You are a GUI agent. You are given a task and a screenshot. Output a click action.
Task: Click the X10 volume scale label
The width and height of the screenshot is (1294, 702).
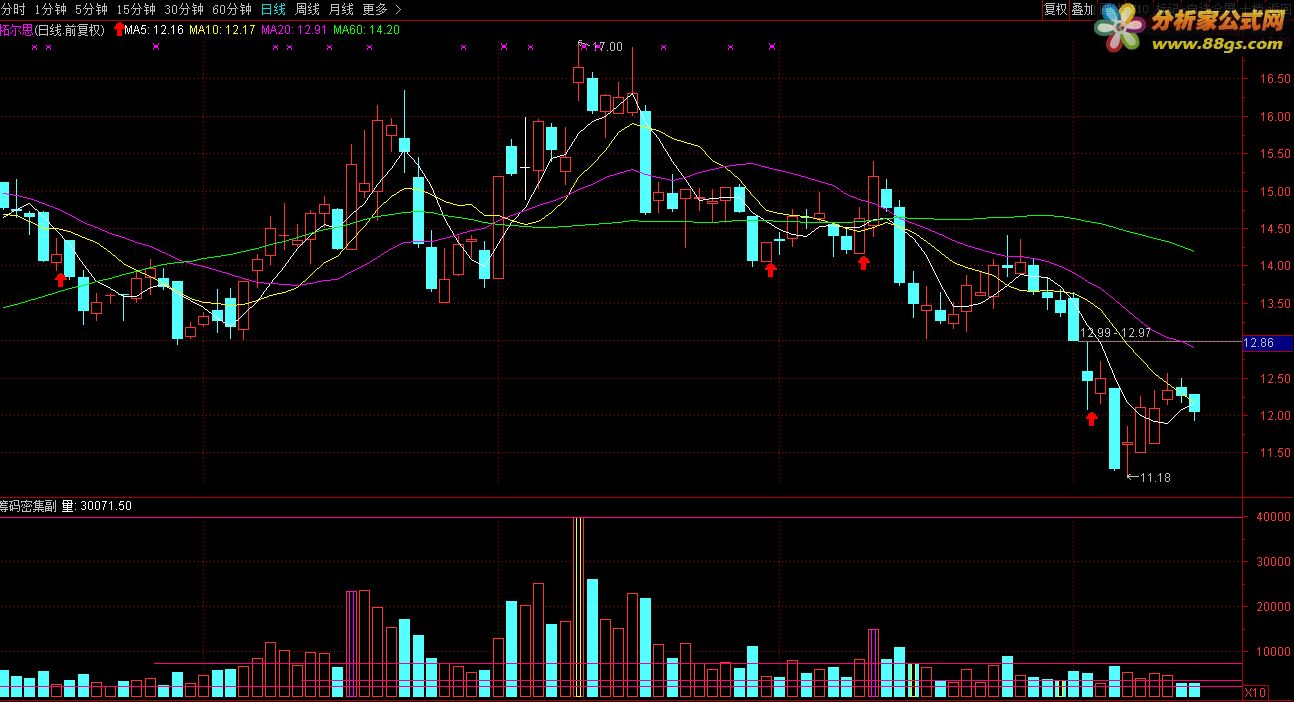[x=1254, y=692]
